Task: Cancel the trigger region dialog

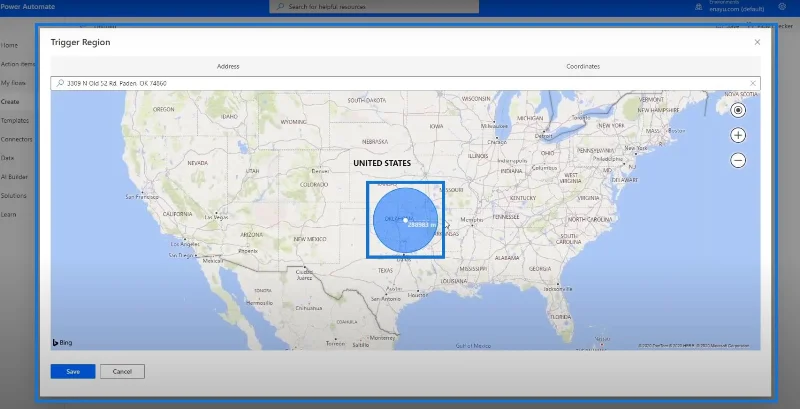Action: (122, 371)
